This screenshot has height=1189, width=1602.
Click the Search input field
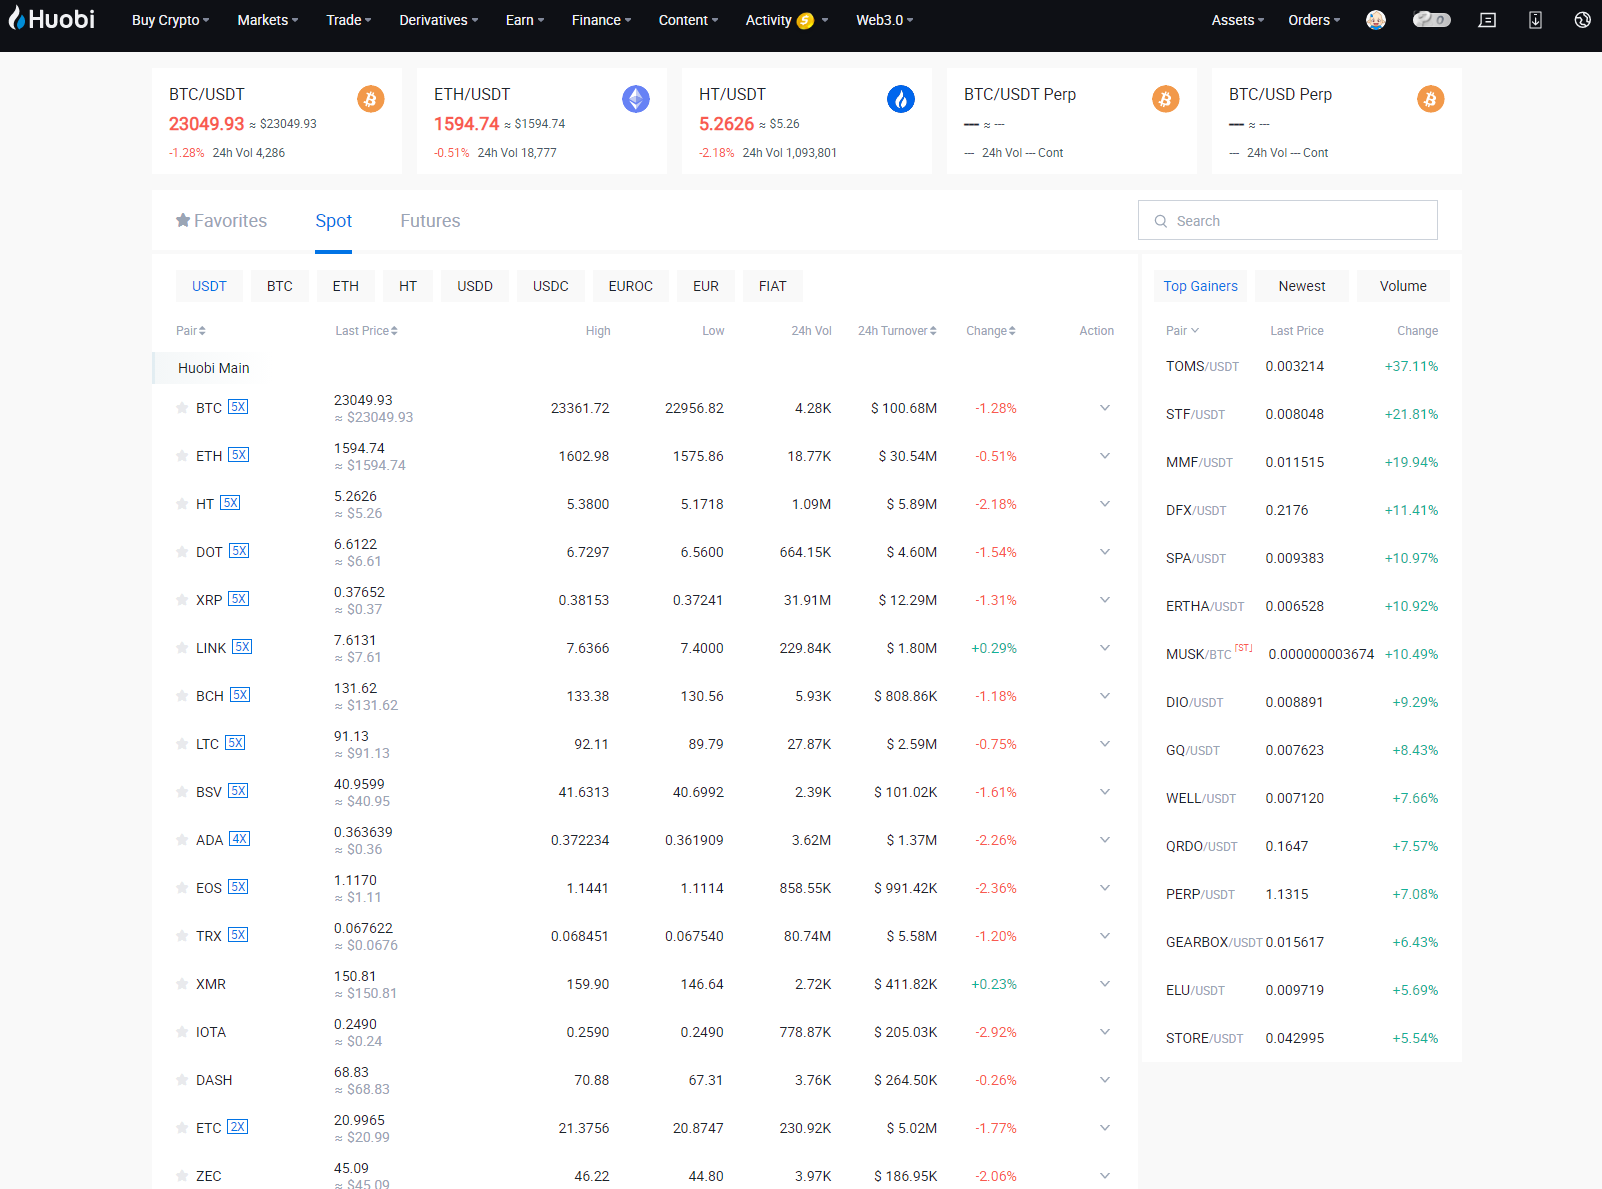tap(1288, 220)
